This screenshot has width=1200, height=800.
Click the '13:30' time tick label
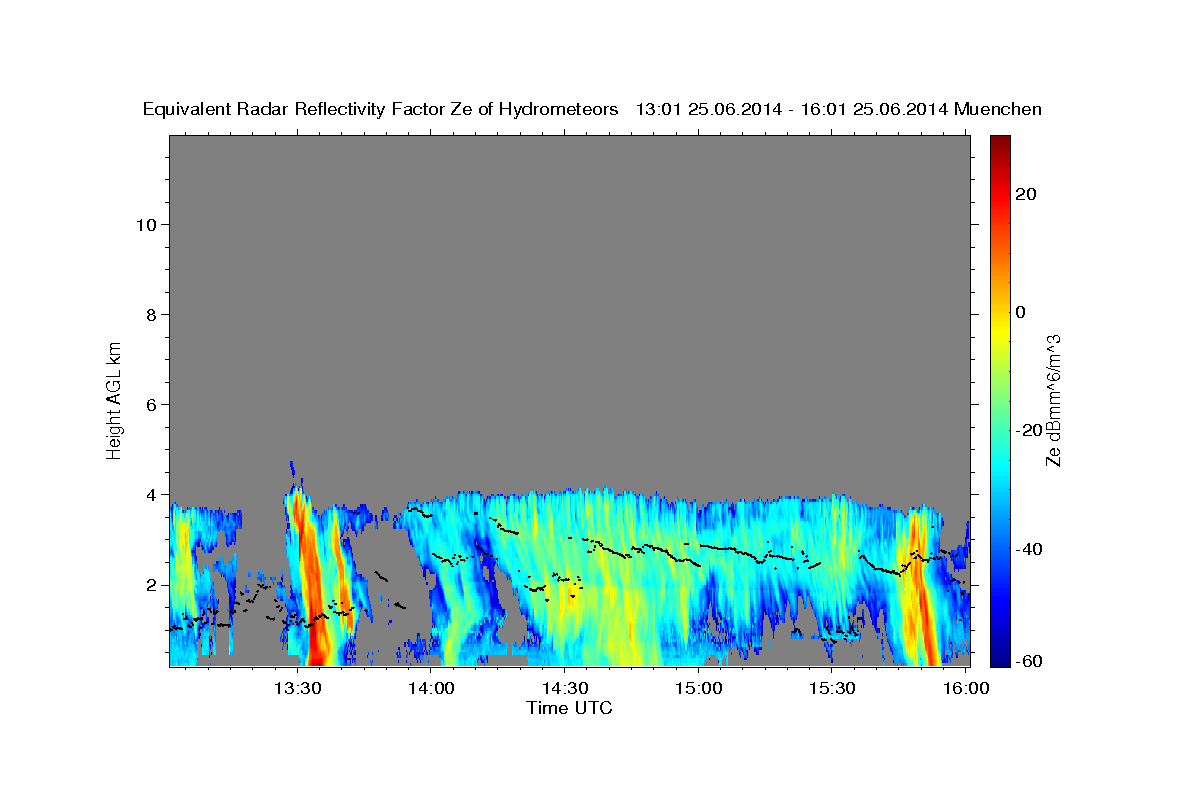(297, 689)
